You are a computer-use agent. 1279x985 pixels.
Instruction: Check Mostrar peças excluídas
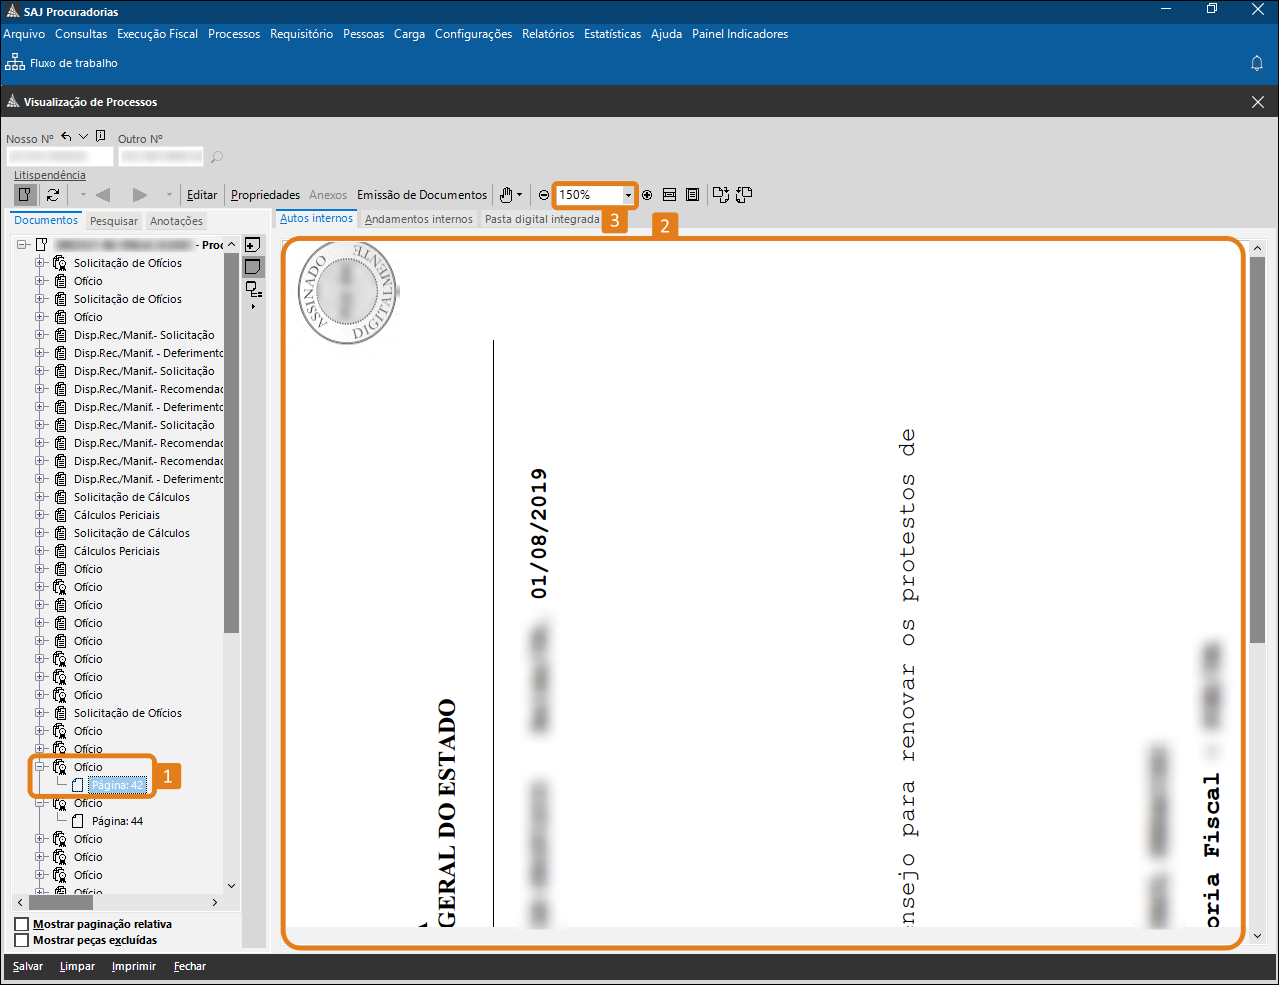coord(22,940)
